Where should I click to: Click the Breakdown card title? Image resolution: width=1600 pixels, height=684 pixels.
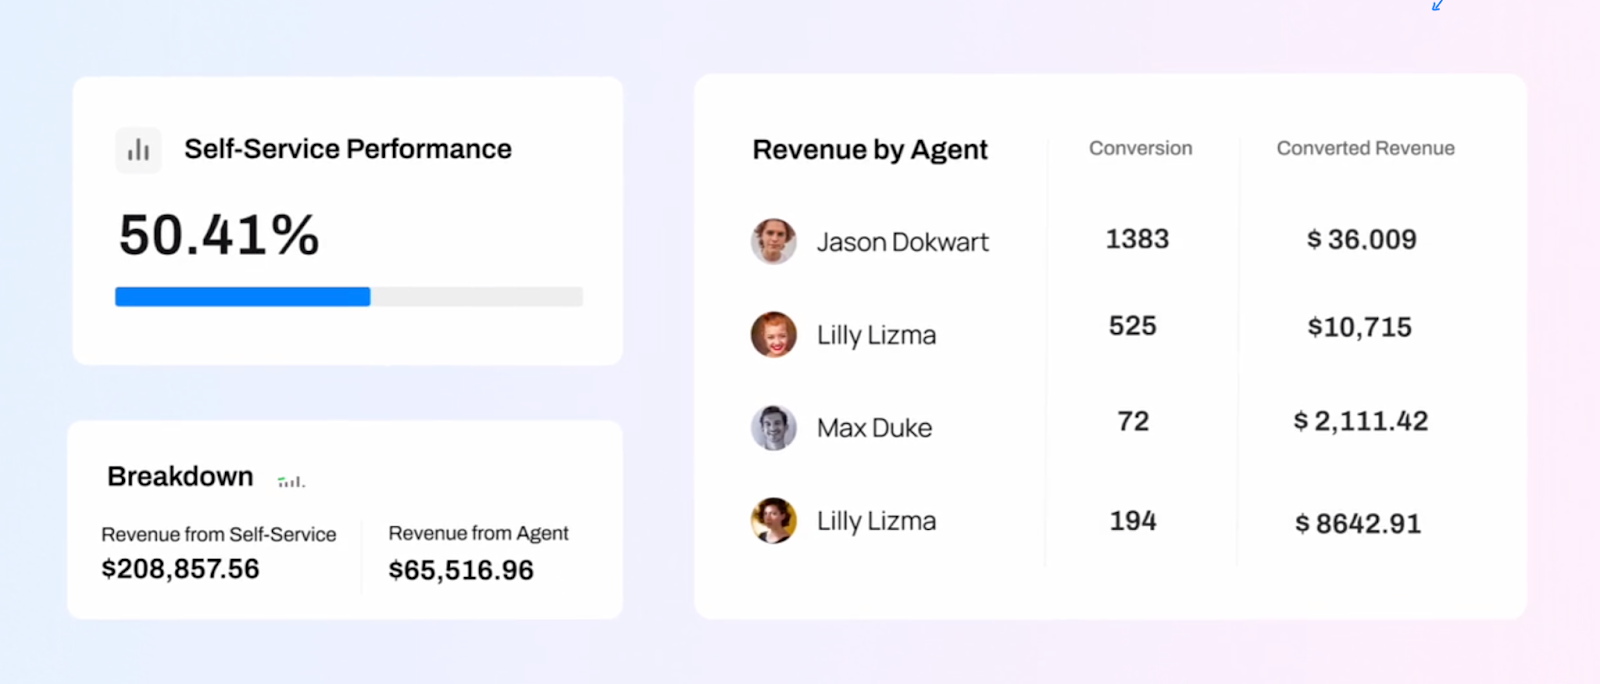[x=180, y=476]
